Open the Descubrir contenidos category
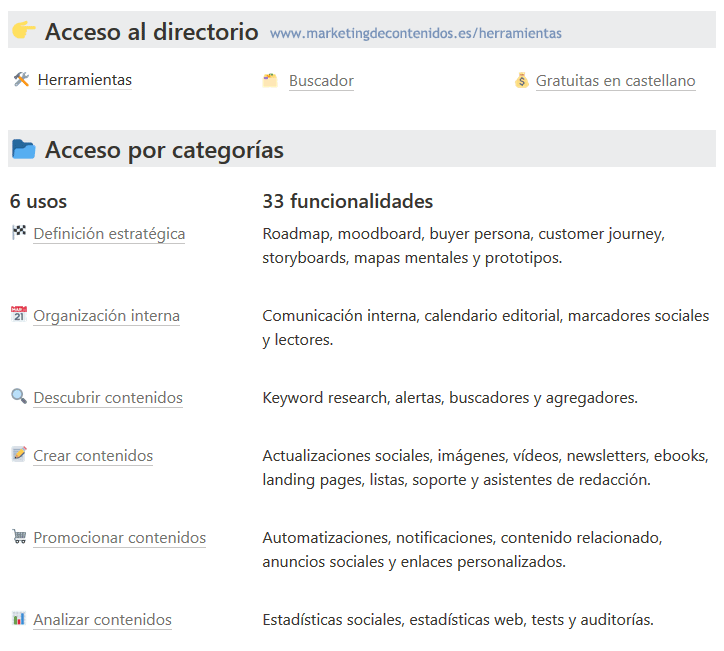This screenshot has width=724, height=651. click(108, 398)
